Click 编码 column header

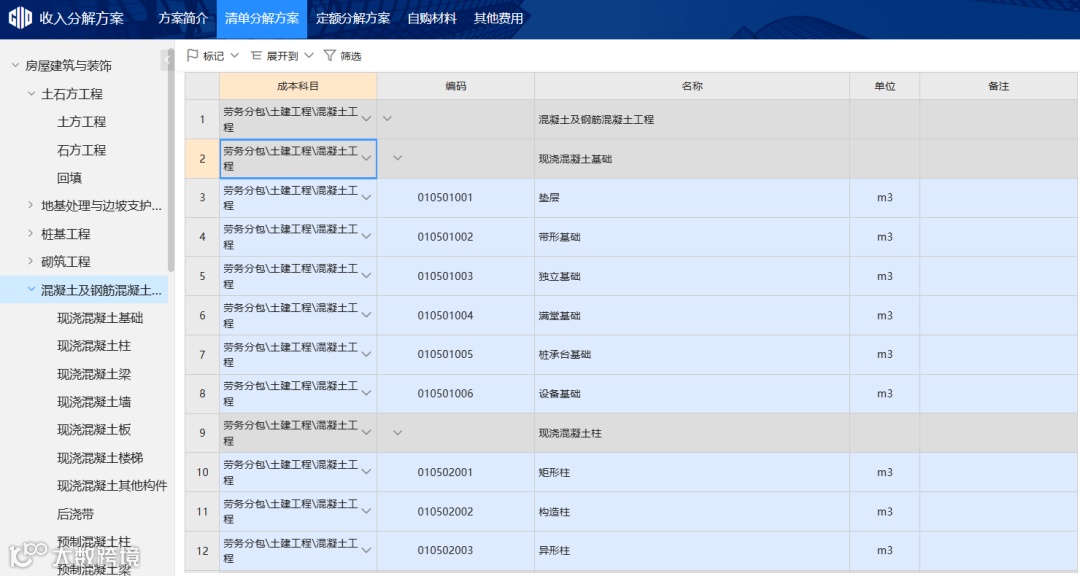pyautogui.click(x=455, y=86)
